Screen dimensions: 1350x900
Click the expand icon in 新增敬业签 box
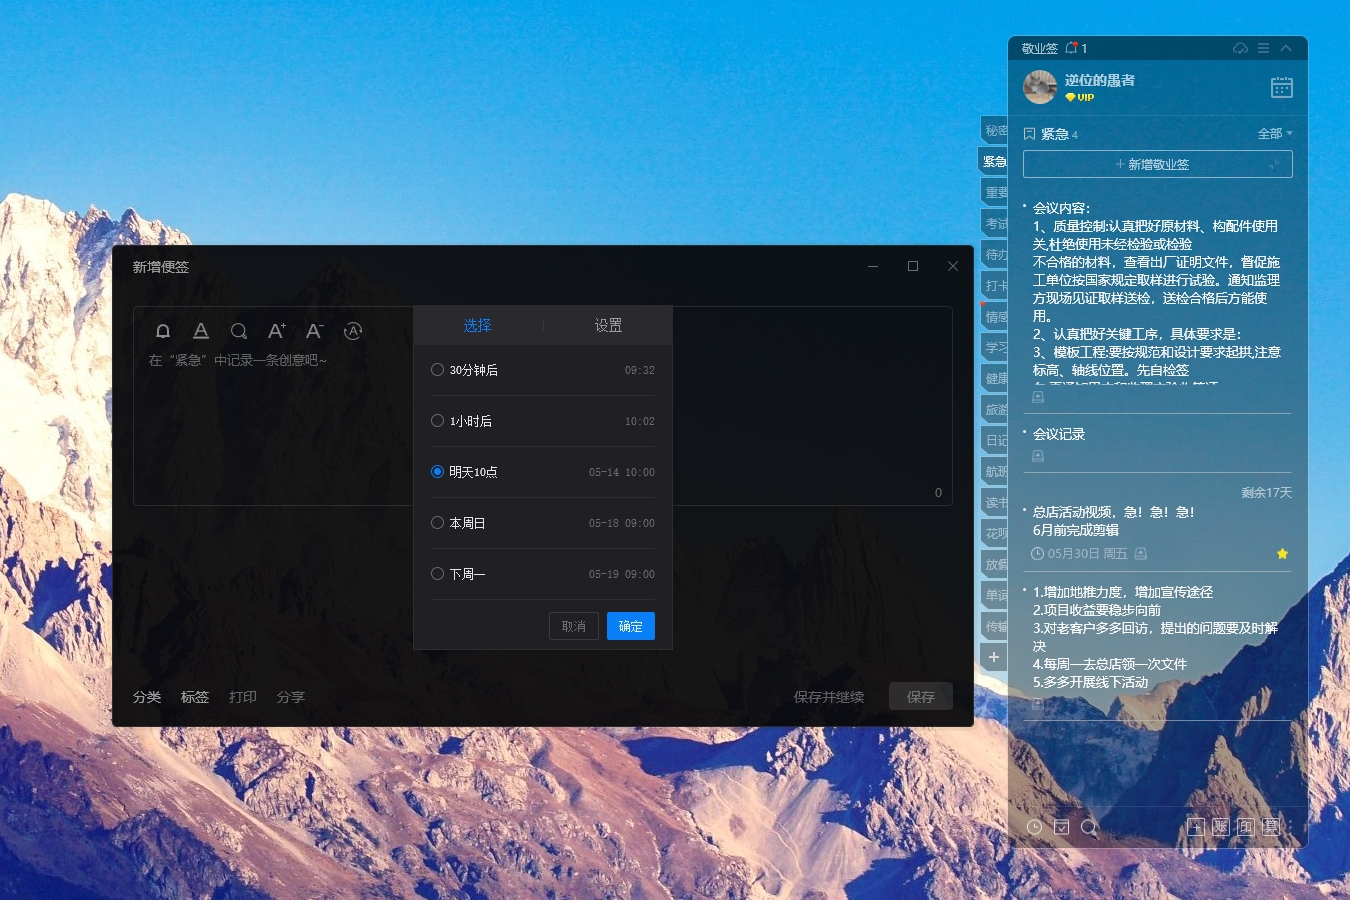pyautogui.click(x=1274, y=164)
